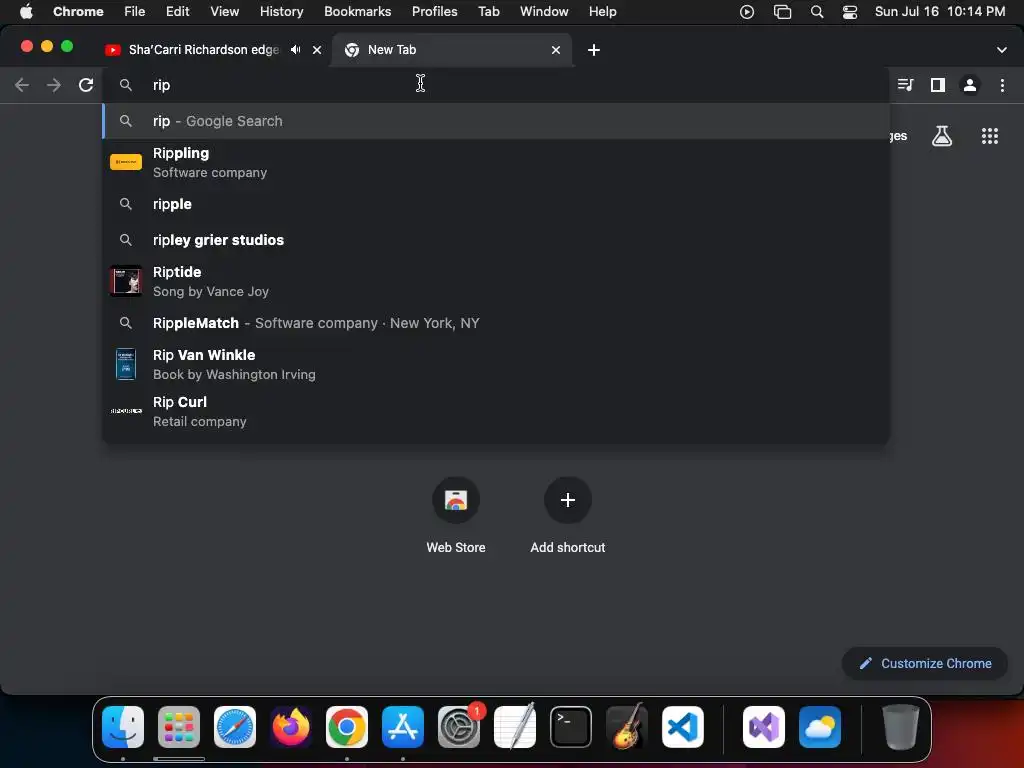Open the media controls icon in toolbar

tap(905, 85)
